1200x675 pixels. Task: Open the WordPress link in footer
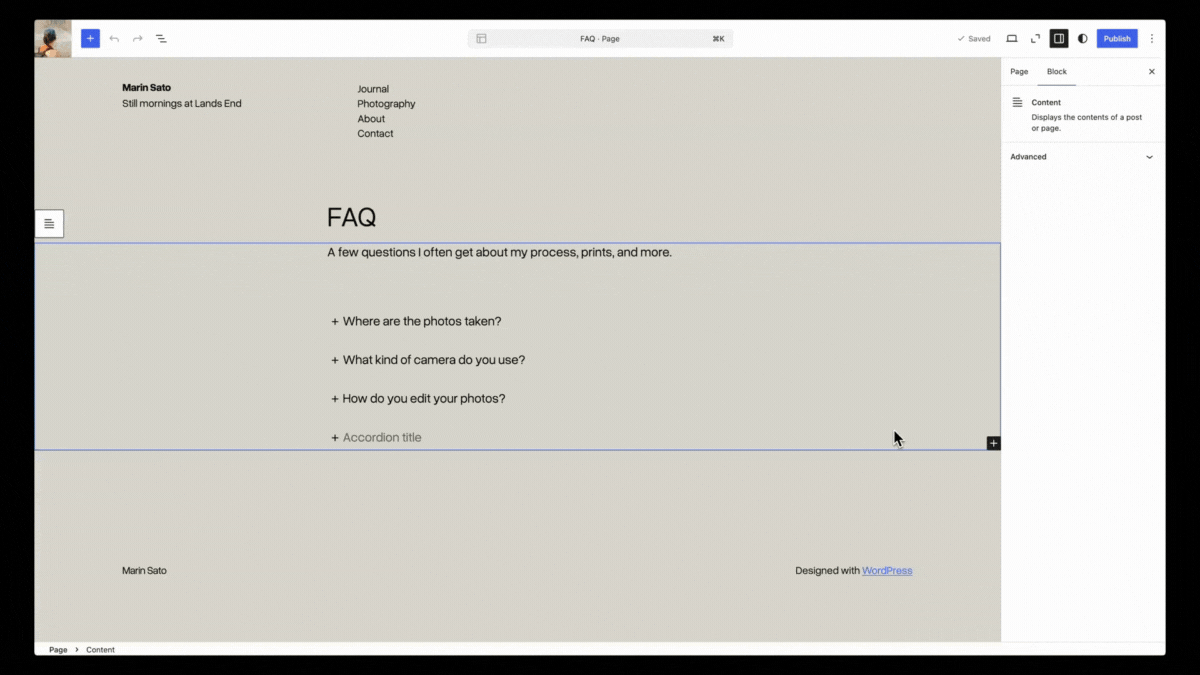click(x=887, y=571)
